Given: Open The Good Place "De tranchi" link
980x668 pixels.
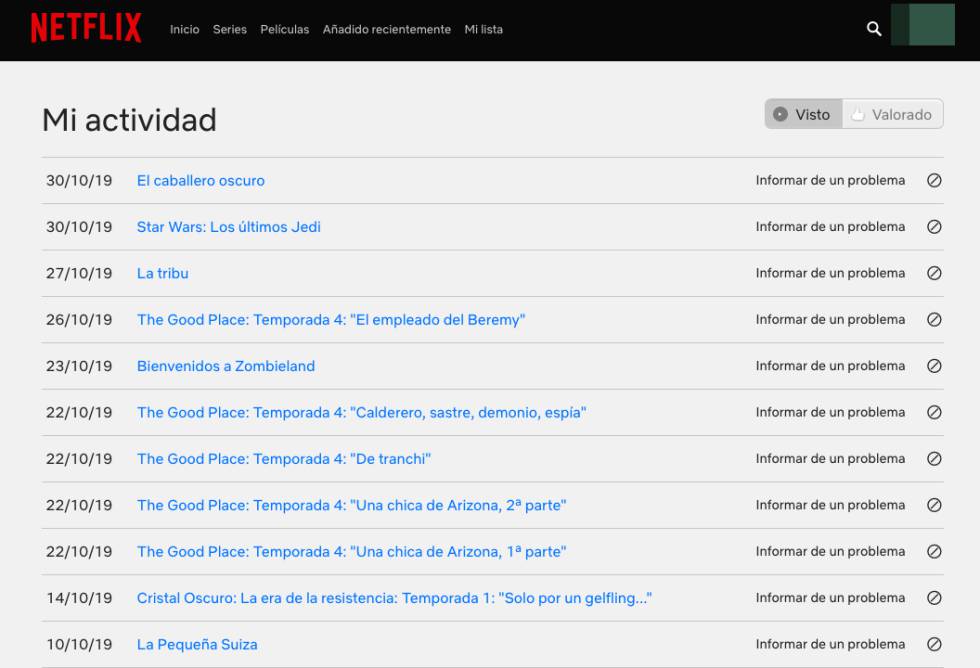Looking at the screenshot, I should (284, 459).
